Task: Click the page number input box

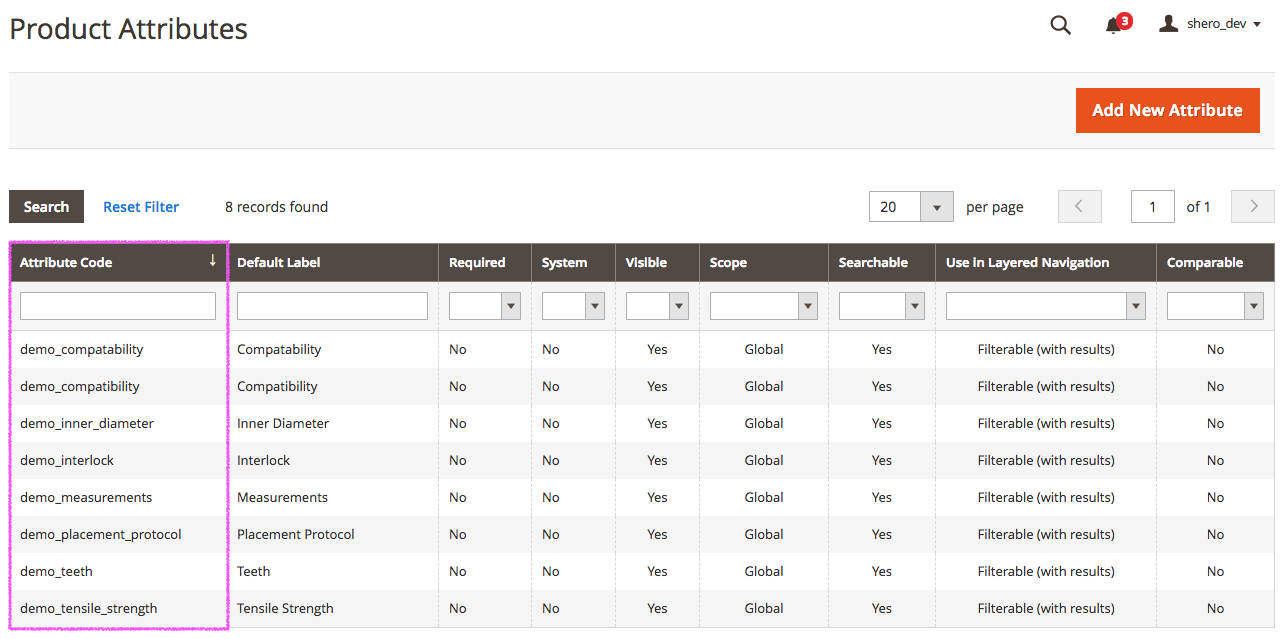Action: pos(1152,206)
